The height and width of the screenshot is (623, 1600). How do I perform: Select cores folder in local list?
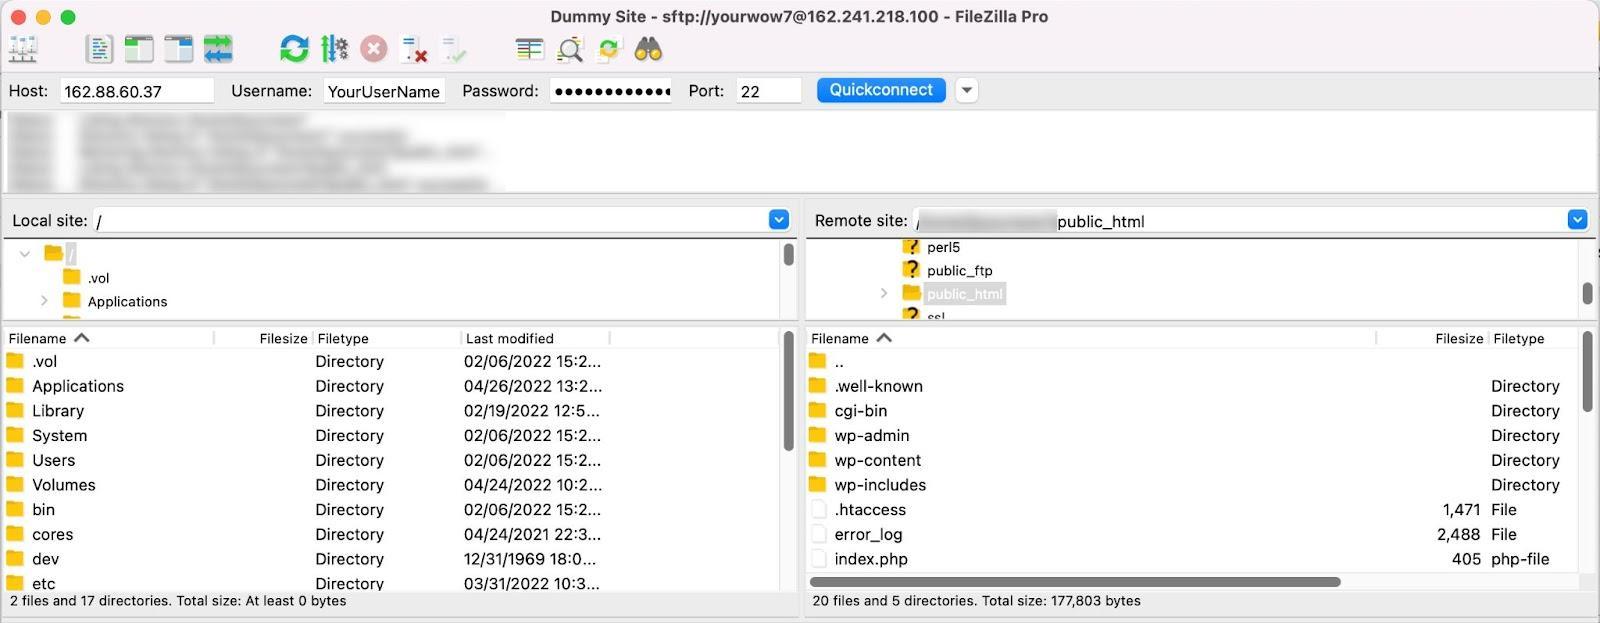[x=391, y=534]
